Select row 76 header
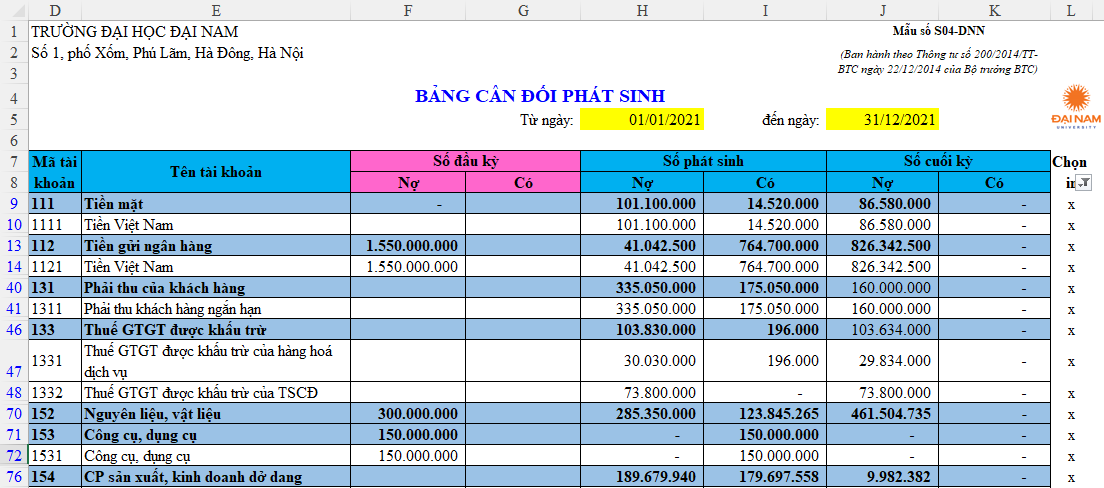1104x488 pixels. click(x=14, y=477)
